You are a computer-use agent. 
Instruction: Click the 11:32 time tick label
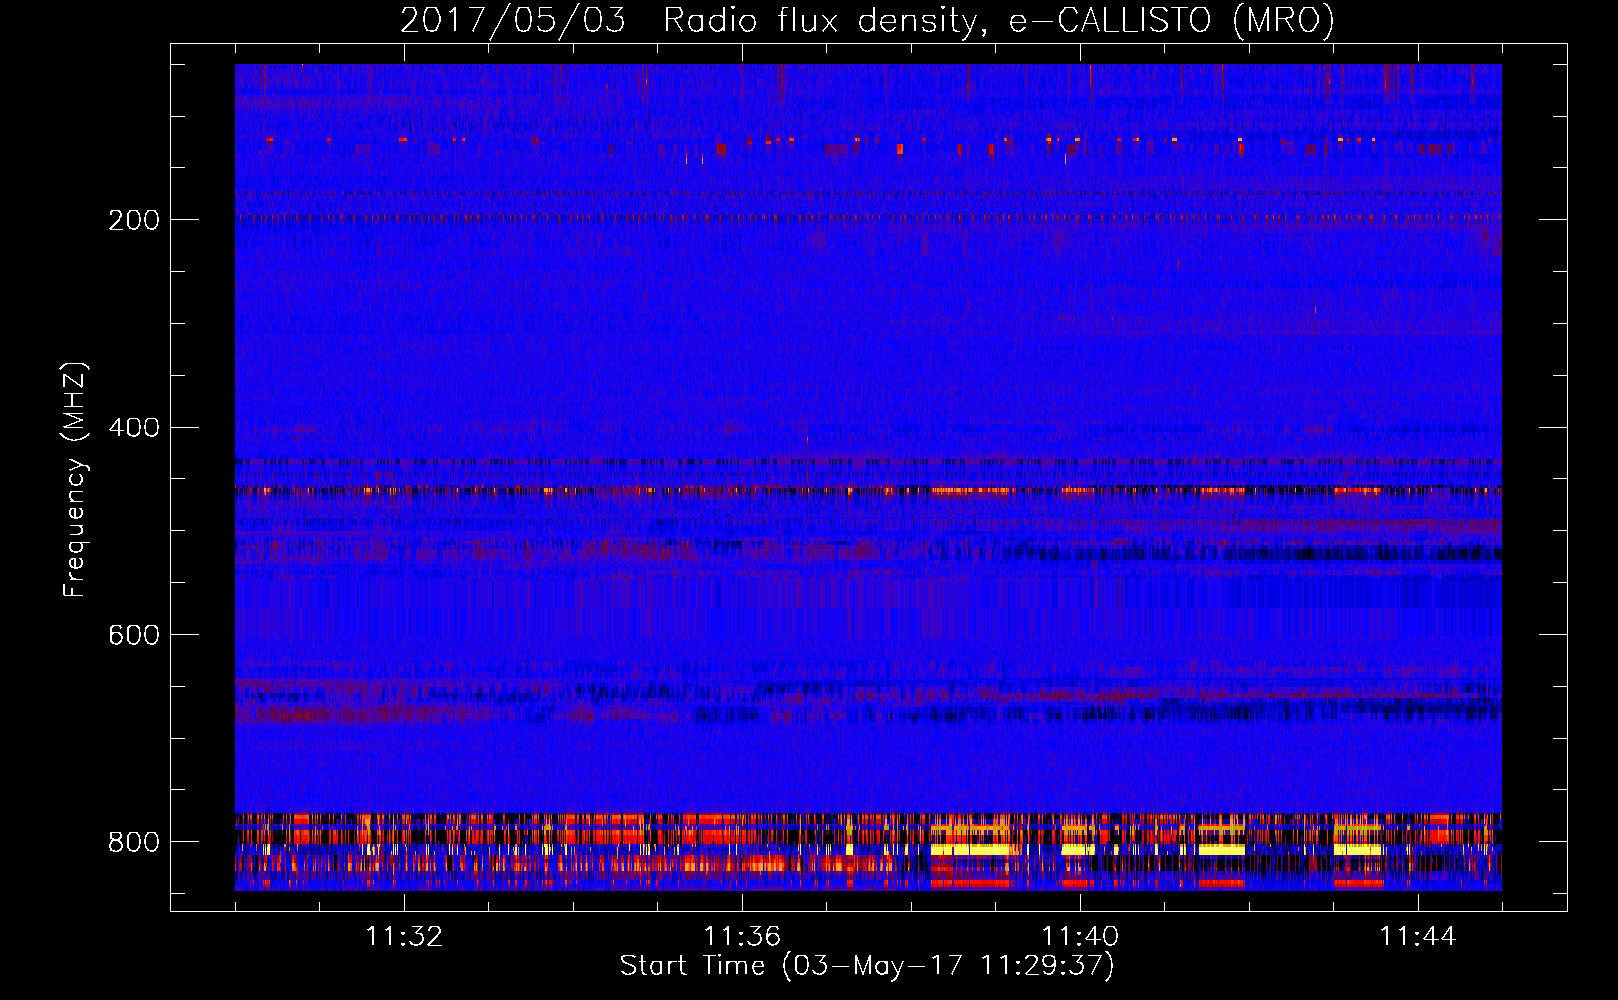pyautogui.click(x=404, y=936)
